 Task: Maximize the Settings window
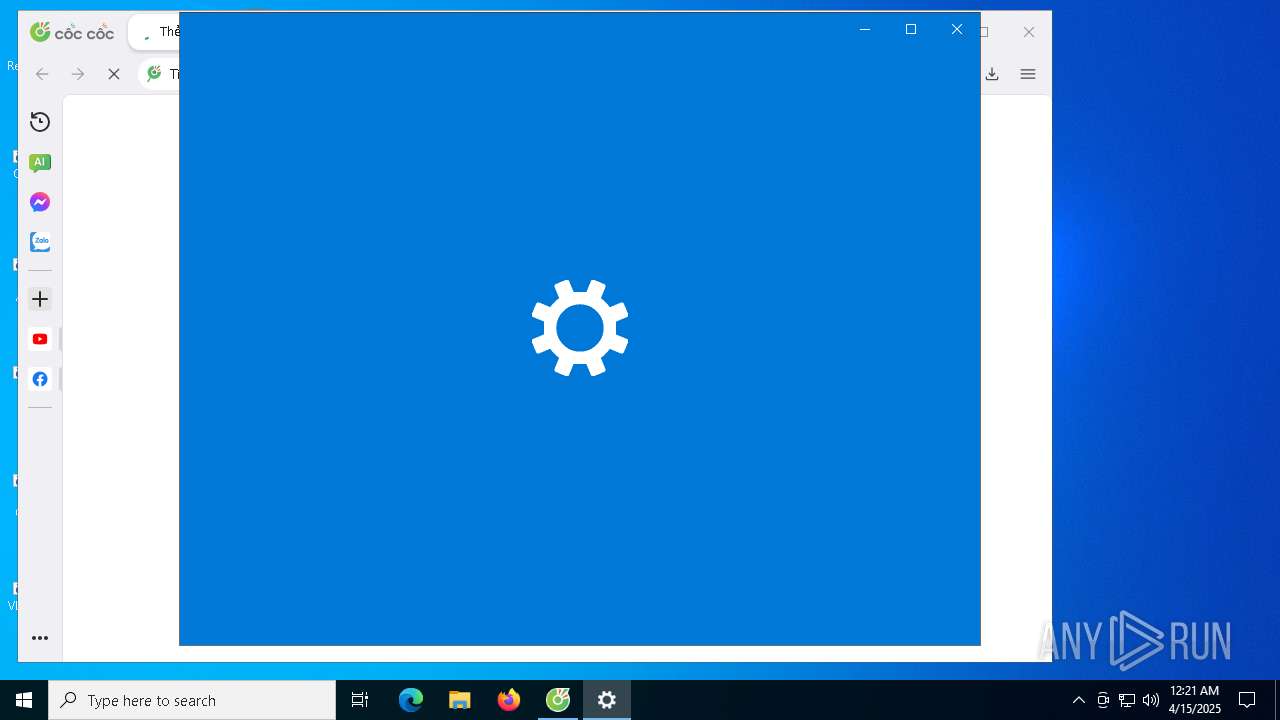[911, 29]
